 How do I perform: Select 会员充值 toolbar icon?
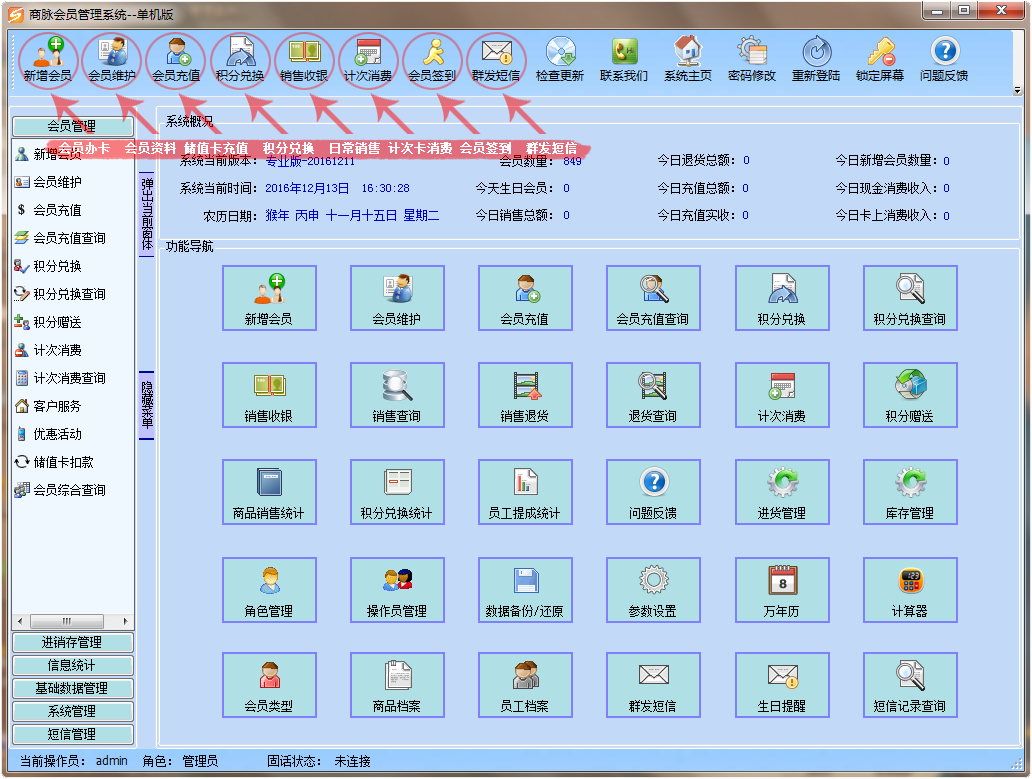(x=176, y=59)
